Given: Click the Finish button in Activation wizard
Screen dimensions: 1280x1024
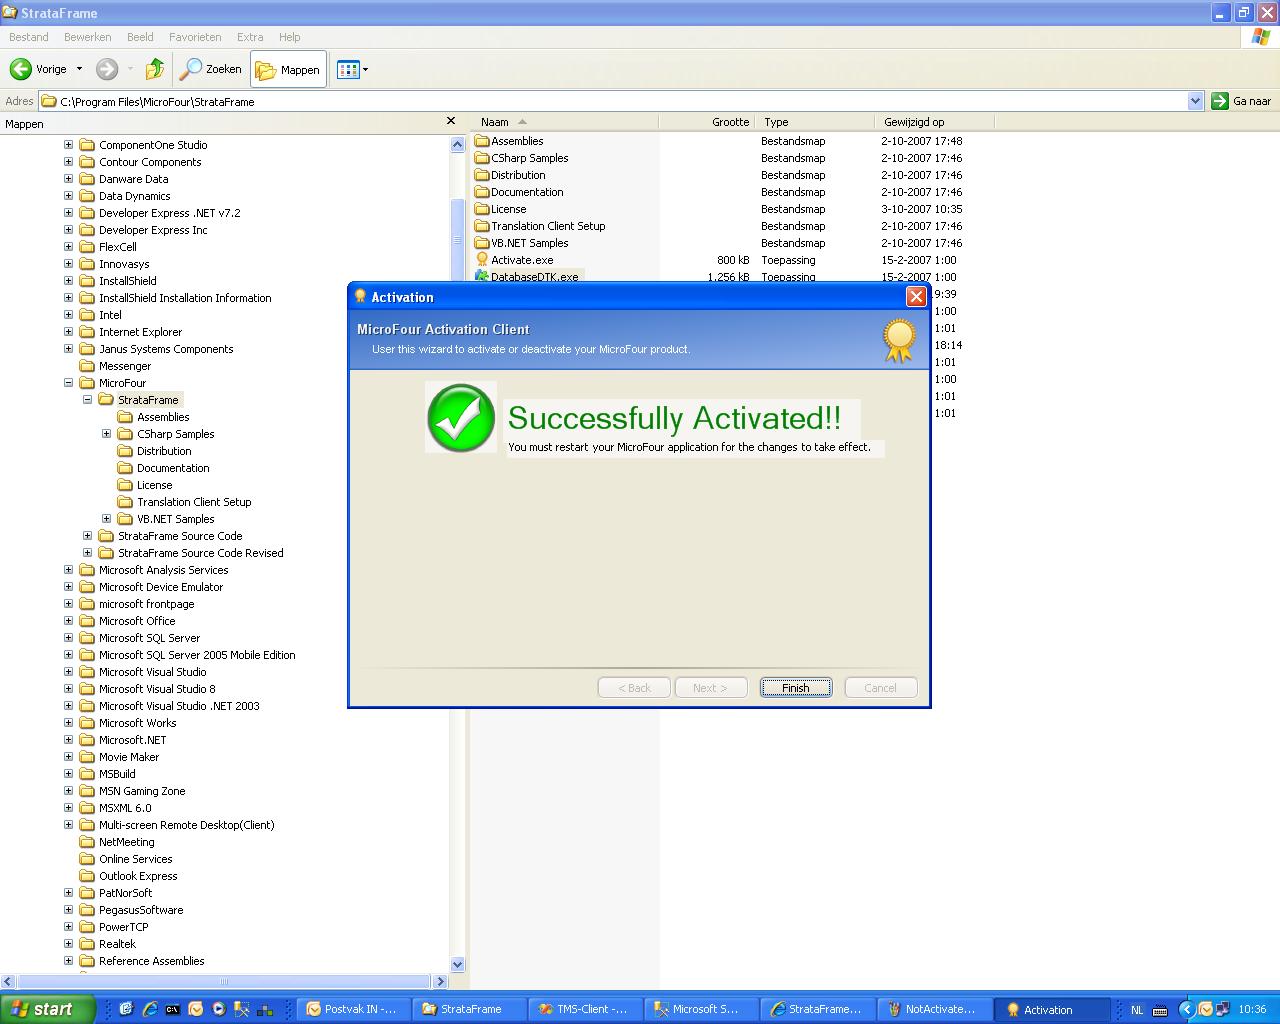Looking at the screenshot, I should pos(795,688).
